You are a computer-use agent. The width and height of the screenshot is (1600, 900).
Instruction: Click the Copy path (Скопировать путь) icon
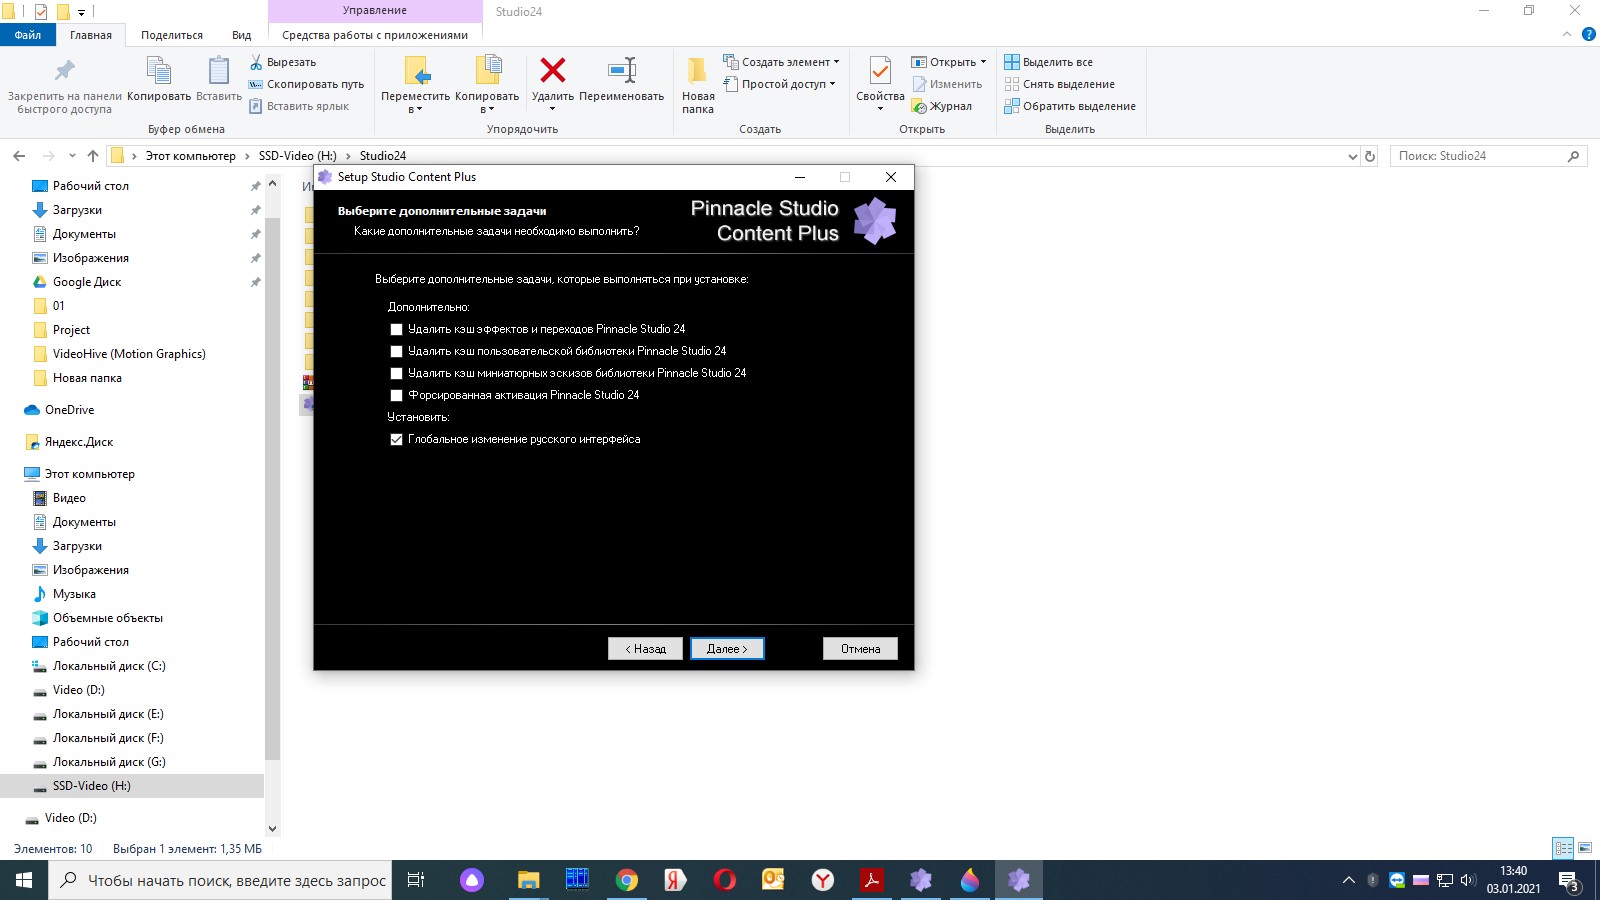(256, 84)
